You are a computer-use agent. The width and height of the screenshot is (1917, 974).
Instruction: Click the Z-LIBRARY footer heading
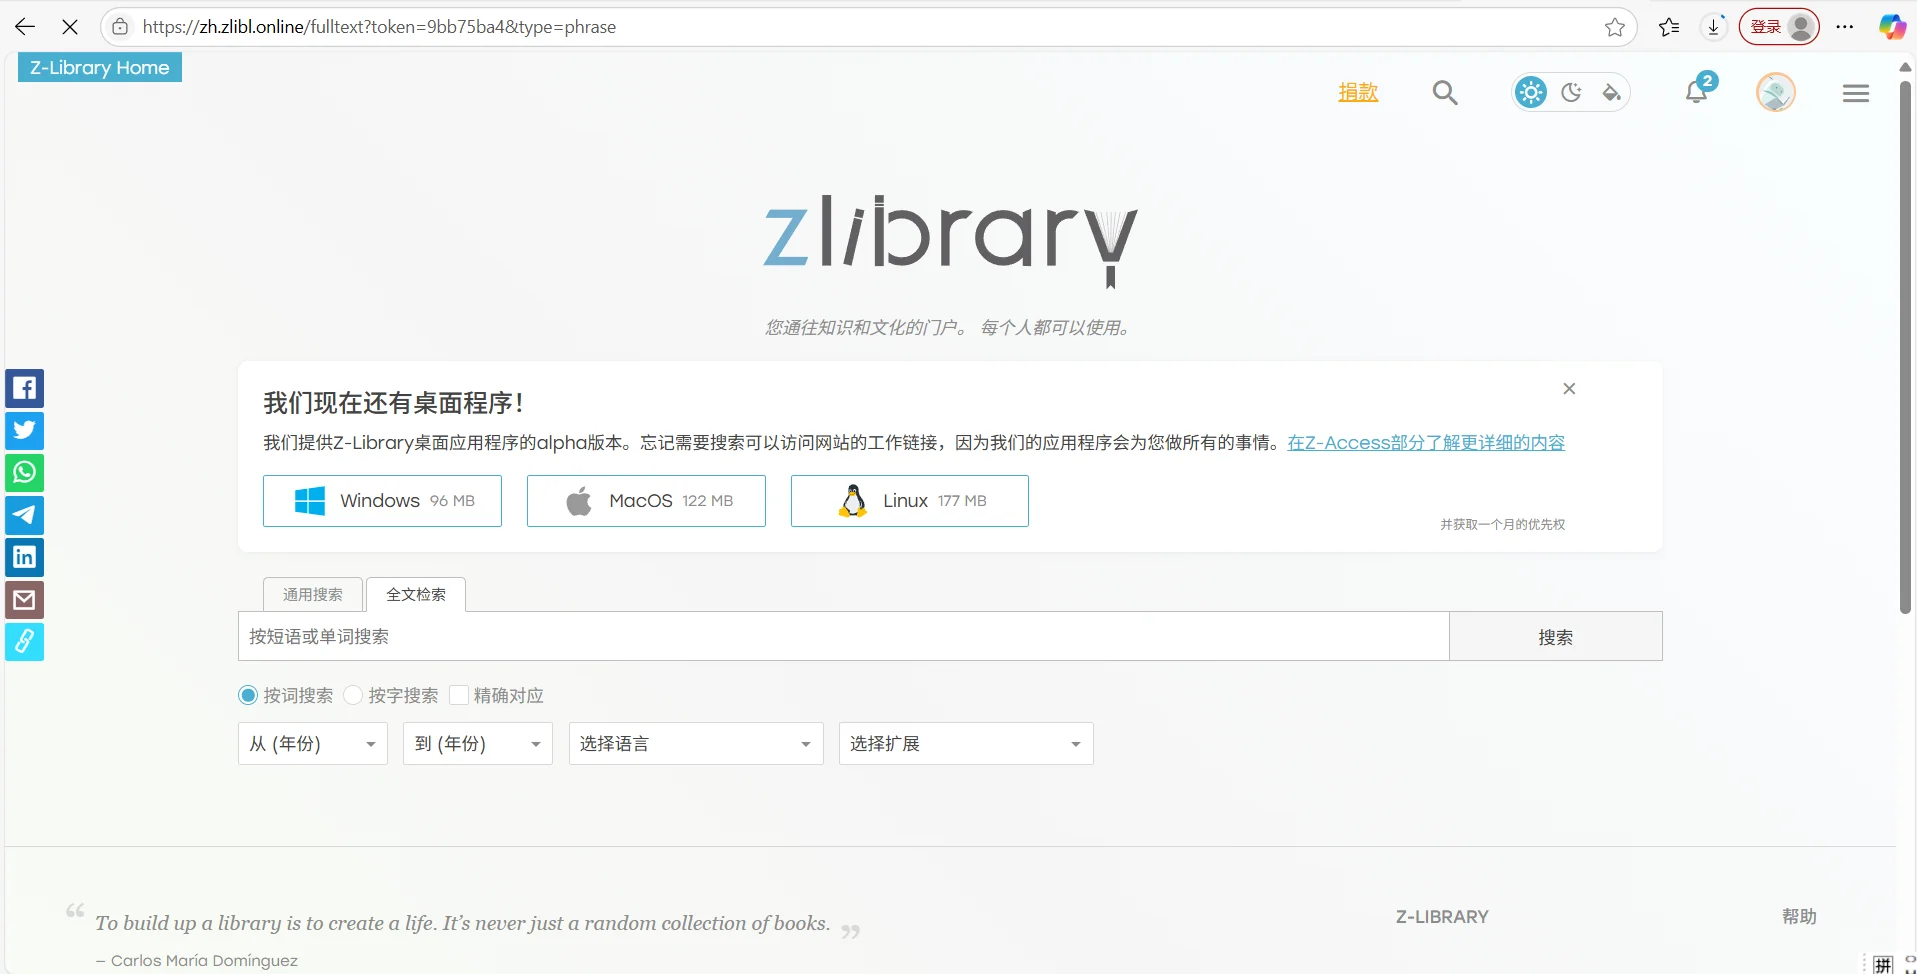click(x=1442, y=917)
